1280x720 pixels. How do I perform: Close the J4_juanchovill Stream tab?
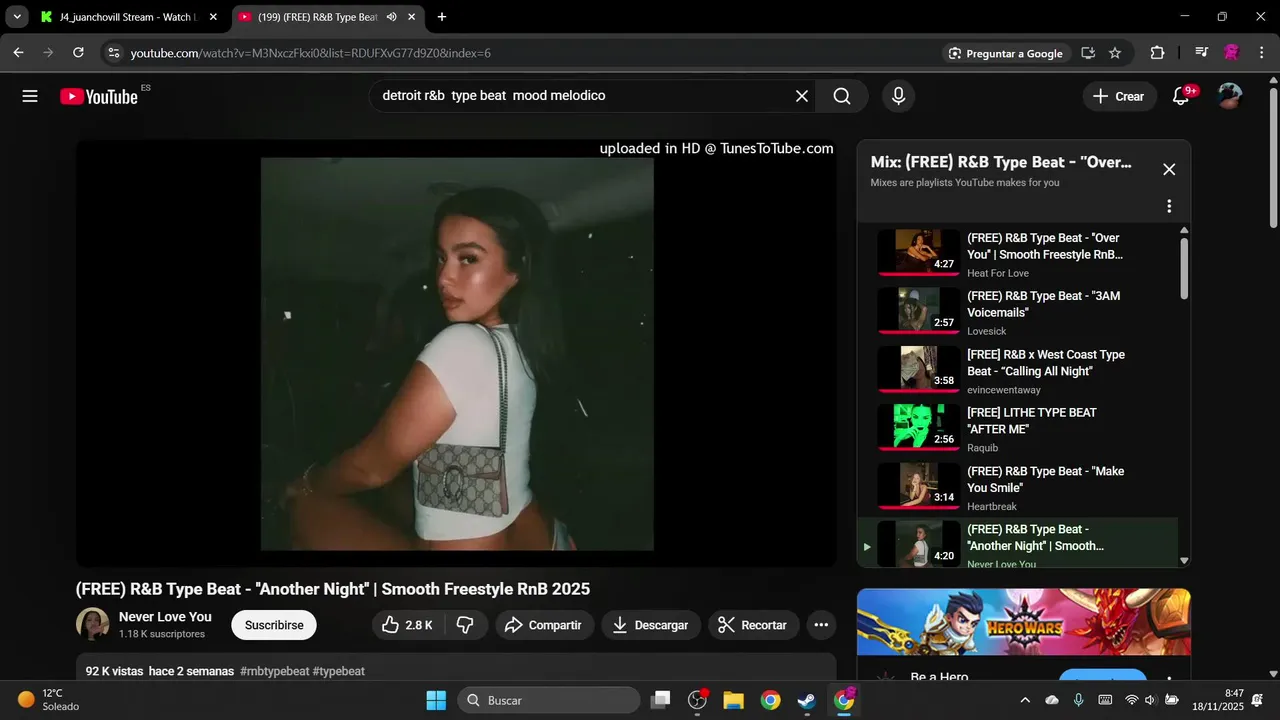(212, 17)
